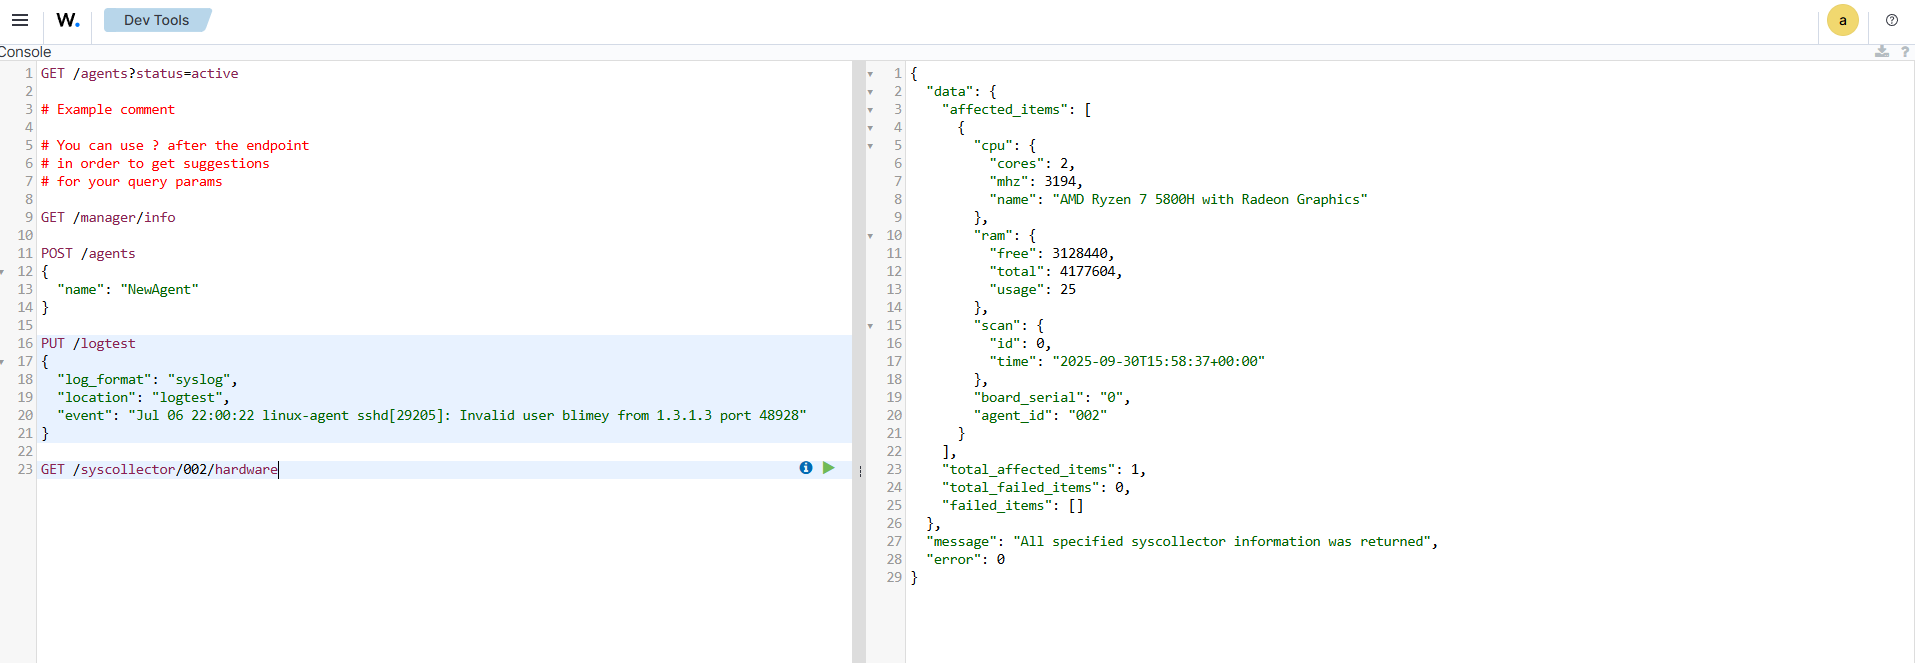Click the panel resize divider handle
This screenshot has width=1915, height=663.
tap(859, 470)
